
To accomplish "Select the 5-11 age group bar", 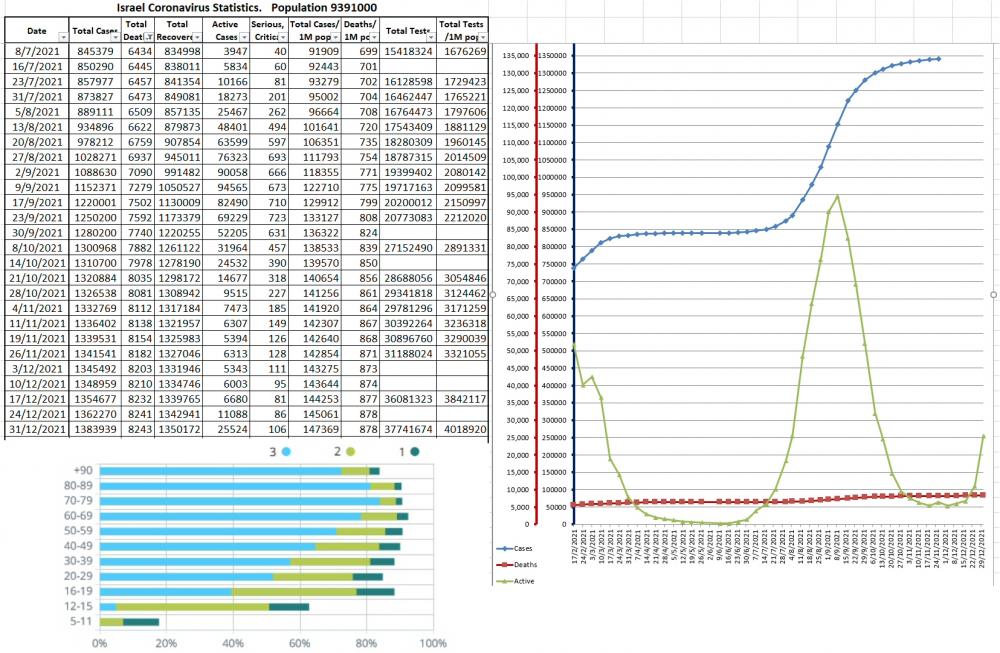I will pos(129,622).
